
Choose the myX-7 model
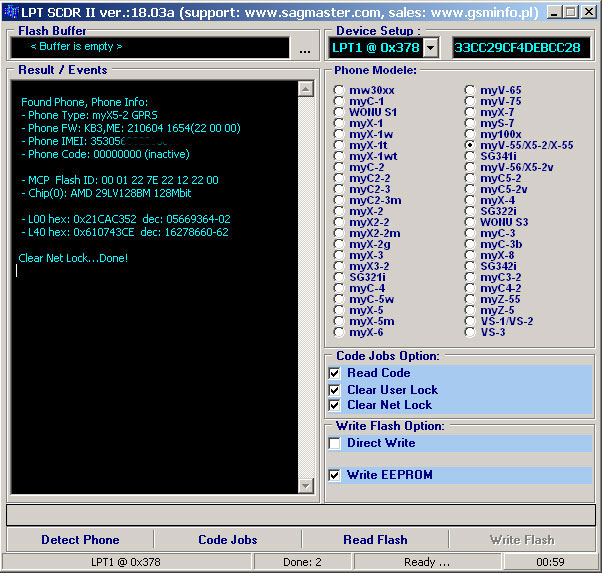click(470, 112)
